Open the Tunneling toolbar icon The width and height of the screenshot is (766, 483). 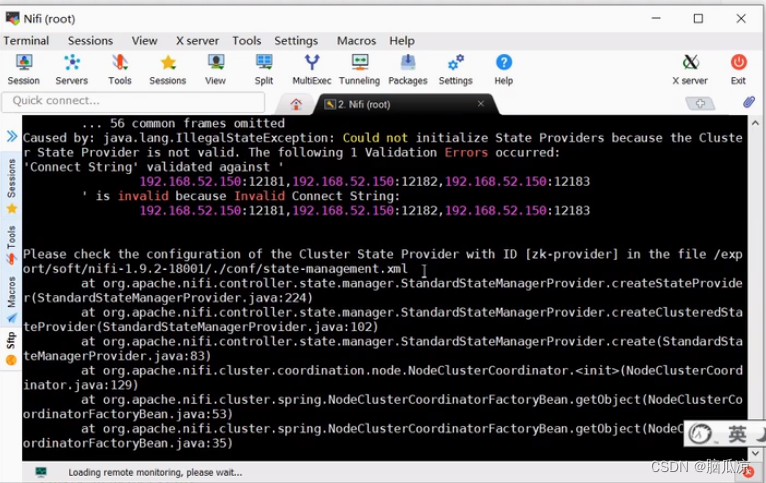tap(360, 69)
